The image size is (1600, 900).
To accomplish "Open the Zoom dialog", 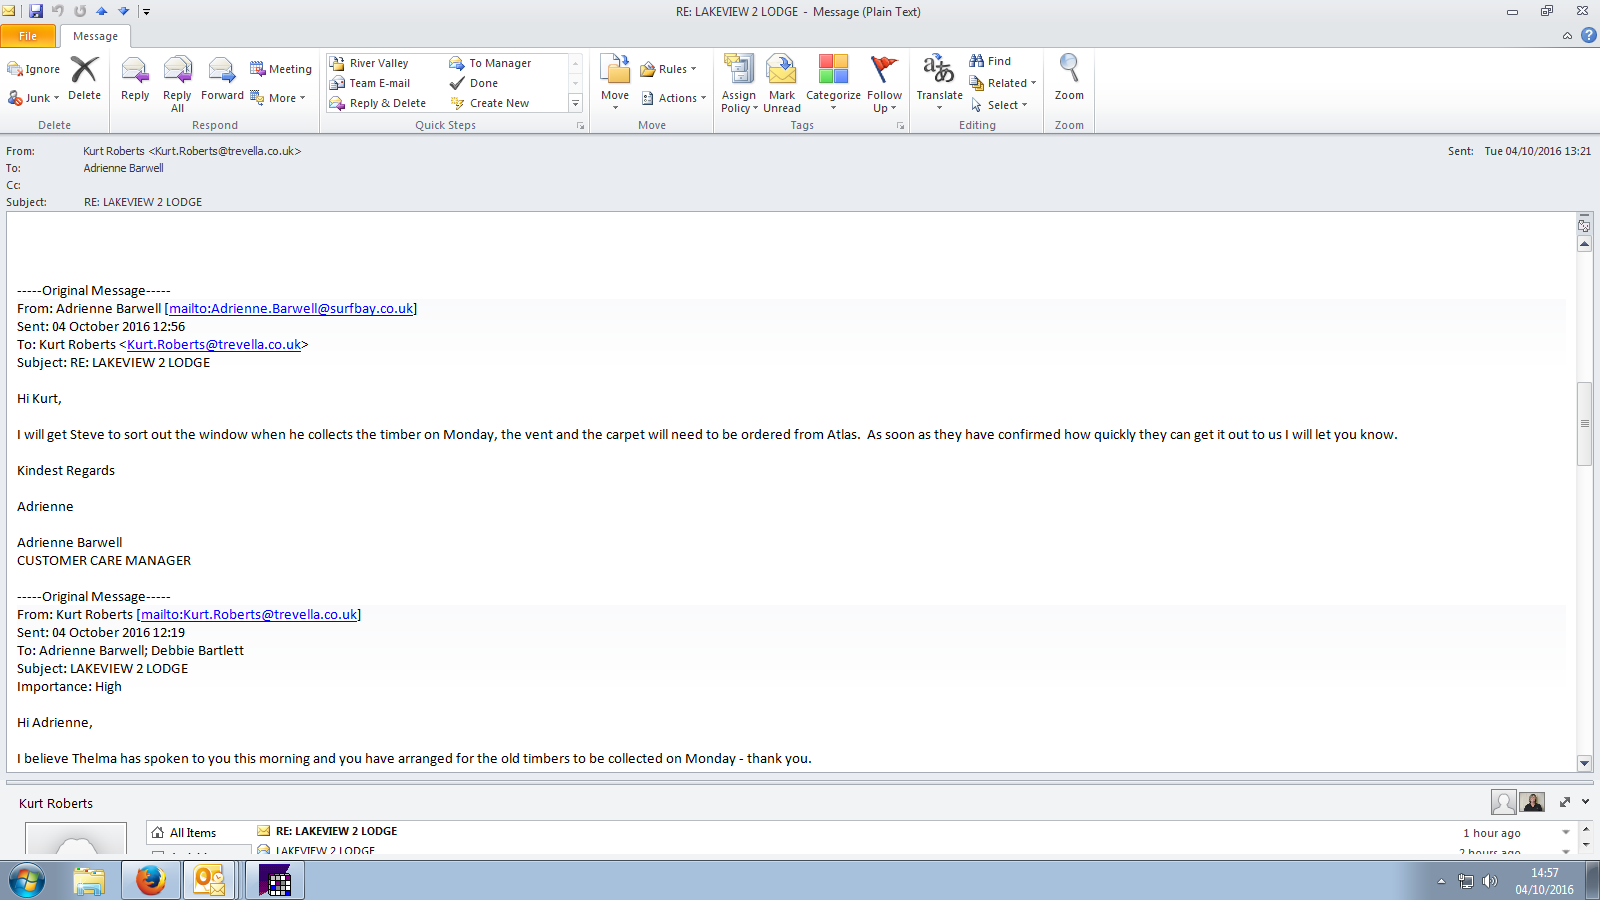I will coord(1069,78).
